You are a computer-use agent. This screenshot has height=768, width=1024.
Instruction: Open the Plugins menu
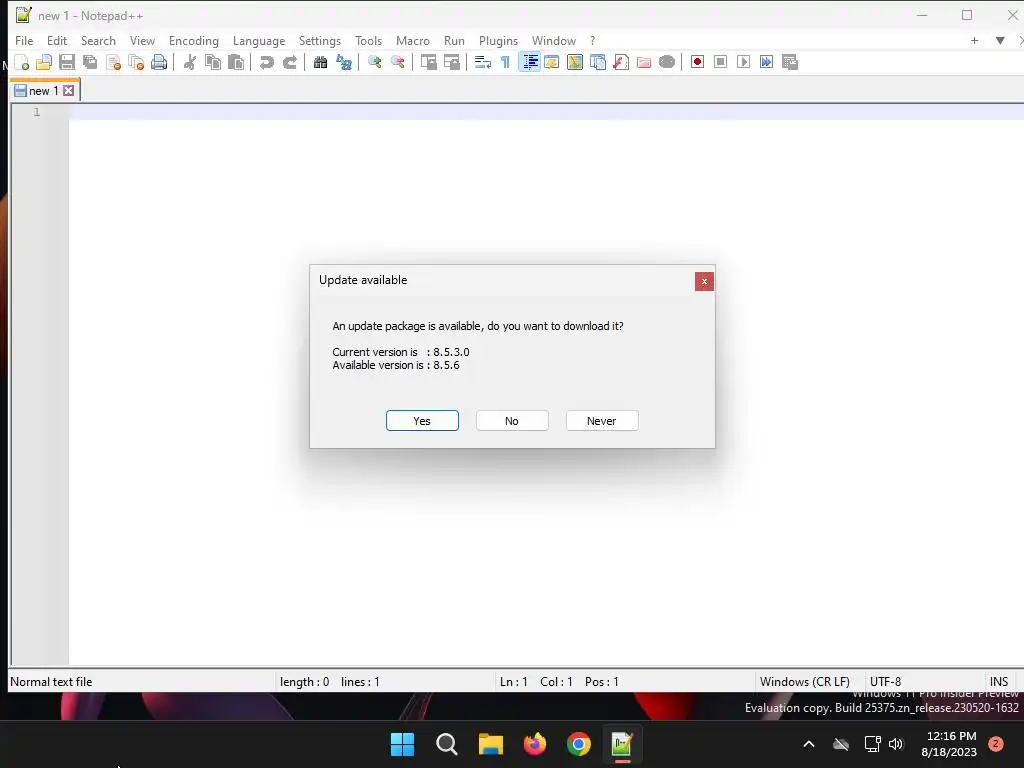(x=498, y=40)
